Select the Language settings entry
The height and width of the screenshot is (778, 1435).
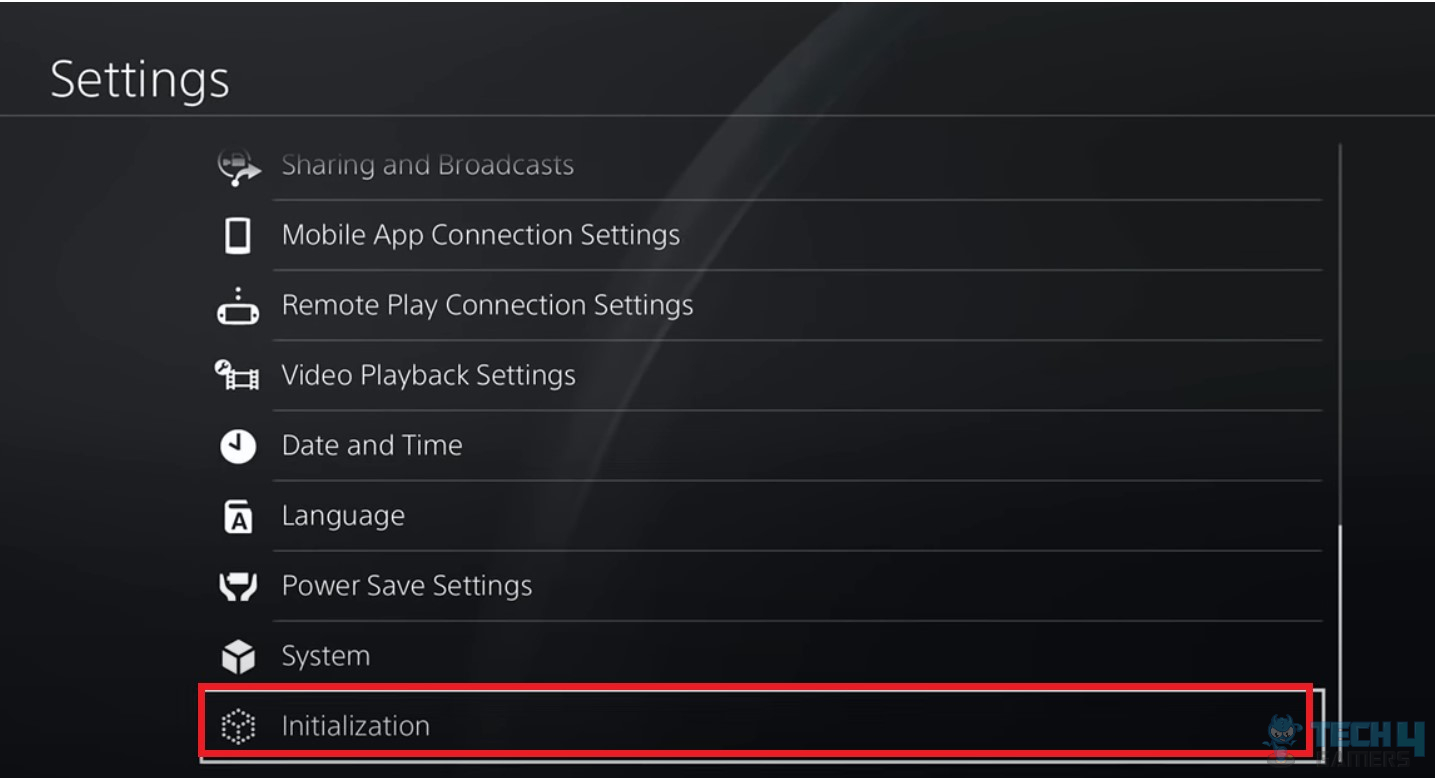click(344, 514)
